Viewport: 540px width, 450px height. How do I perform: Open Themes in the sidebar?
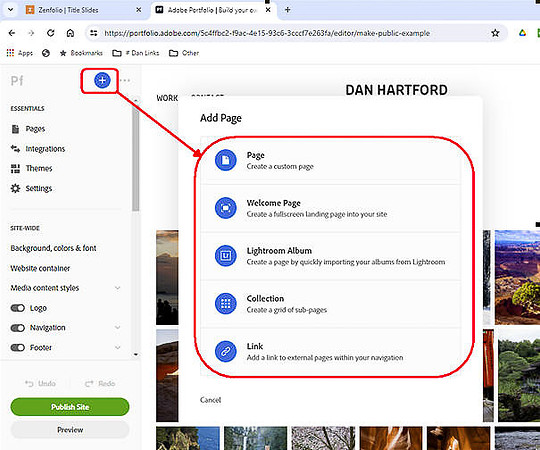pos(39,168)
